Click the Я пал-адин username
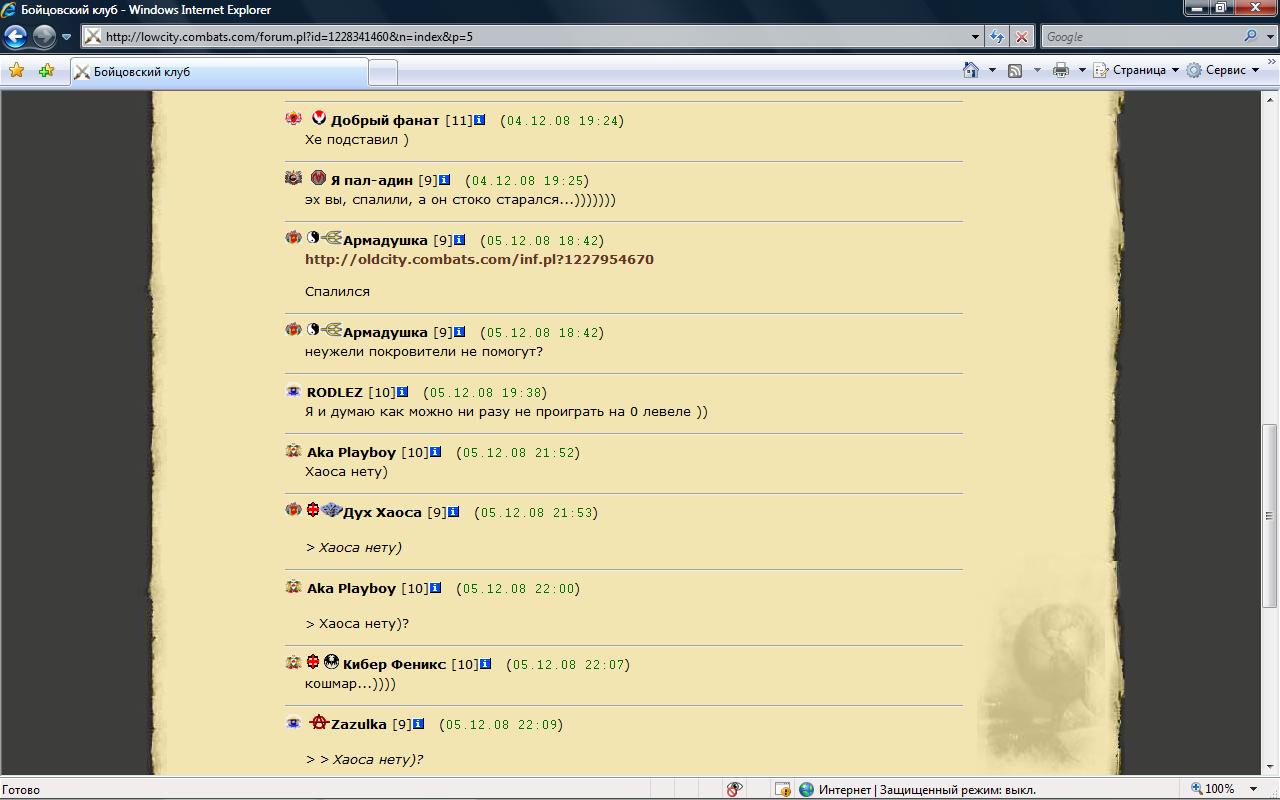 click(x=371, y=180)
